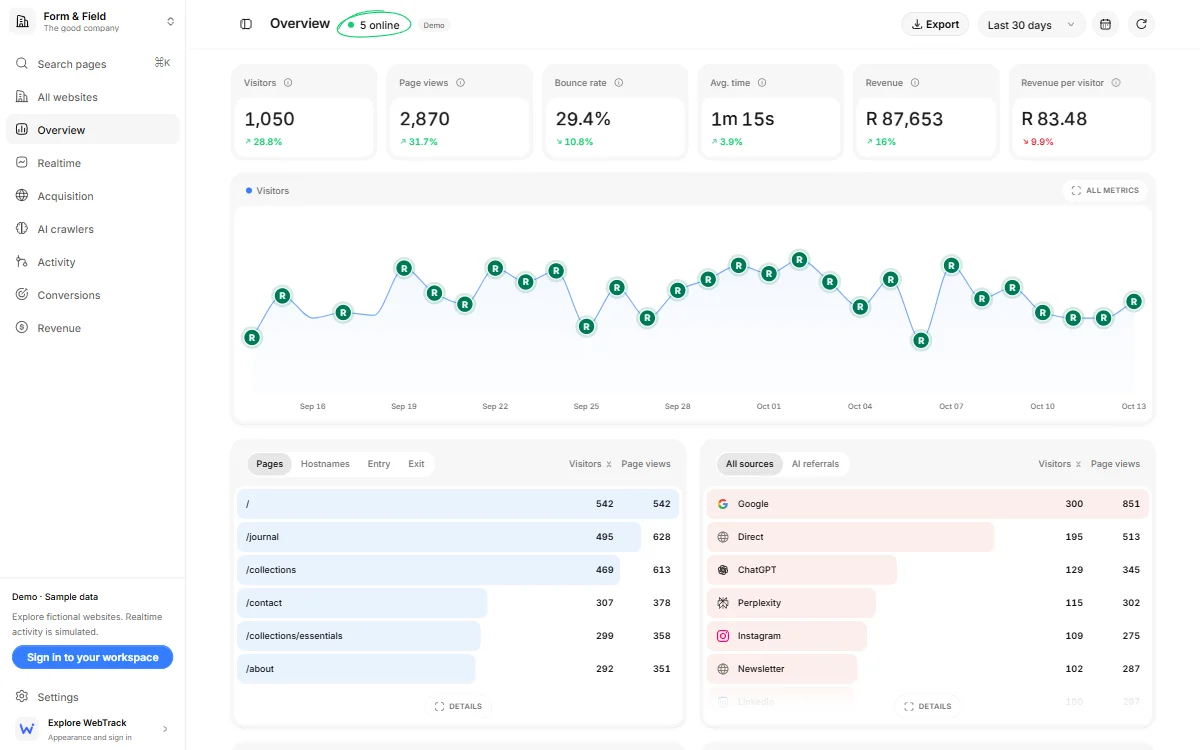Click the ChatGPT source icon
The height and width of the screenshot is (750, 1200).
723,570
